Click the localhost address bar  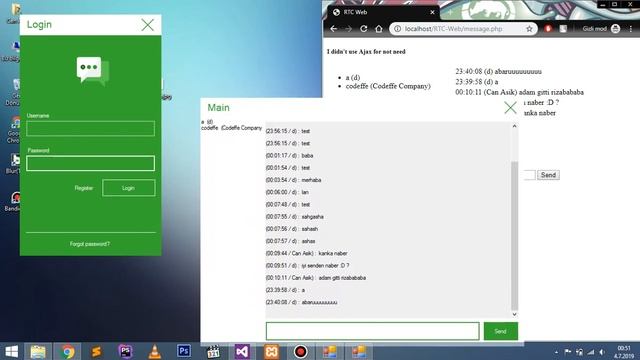click(x=463, y=29)
